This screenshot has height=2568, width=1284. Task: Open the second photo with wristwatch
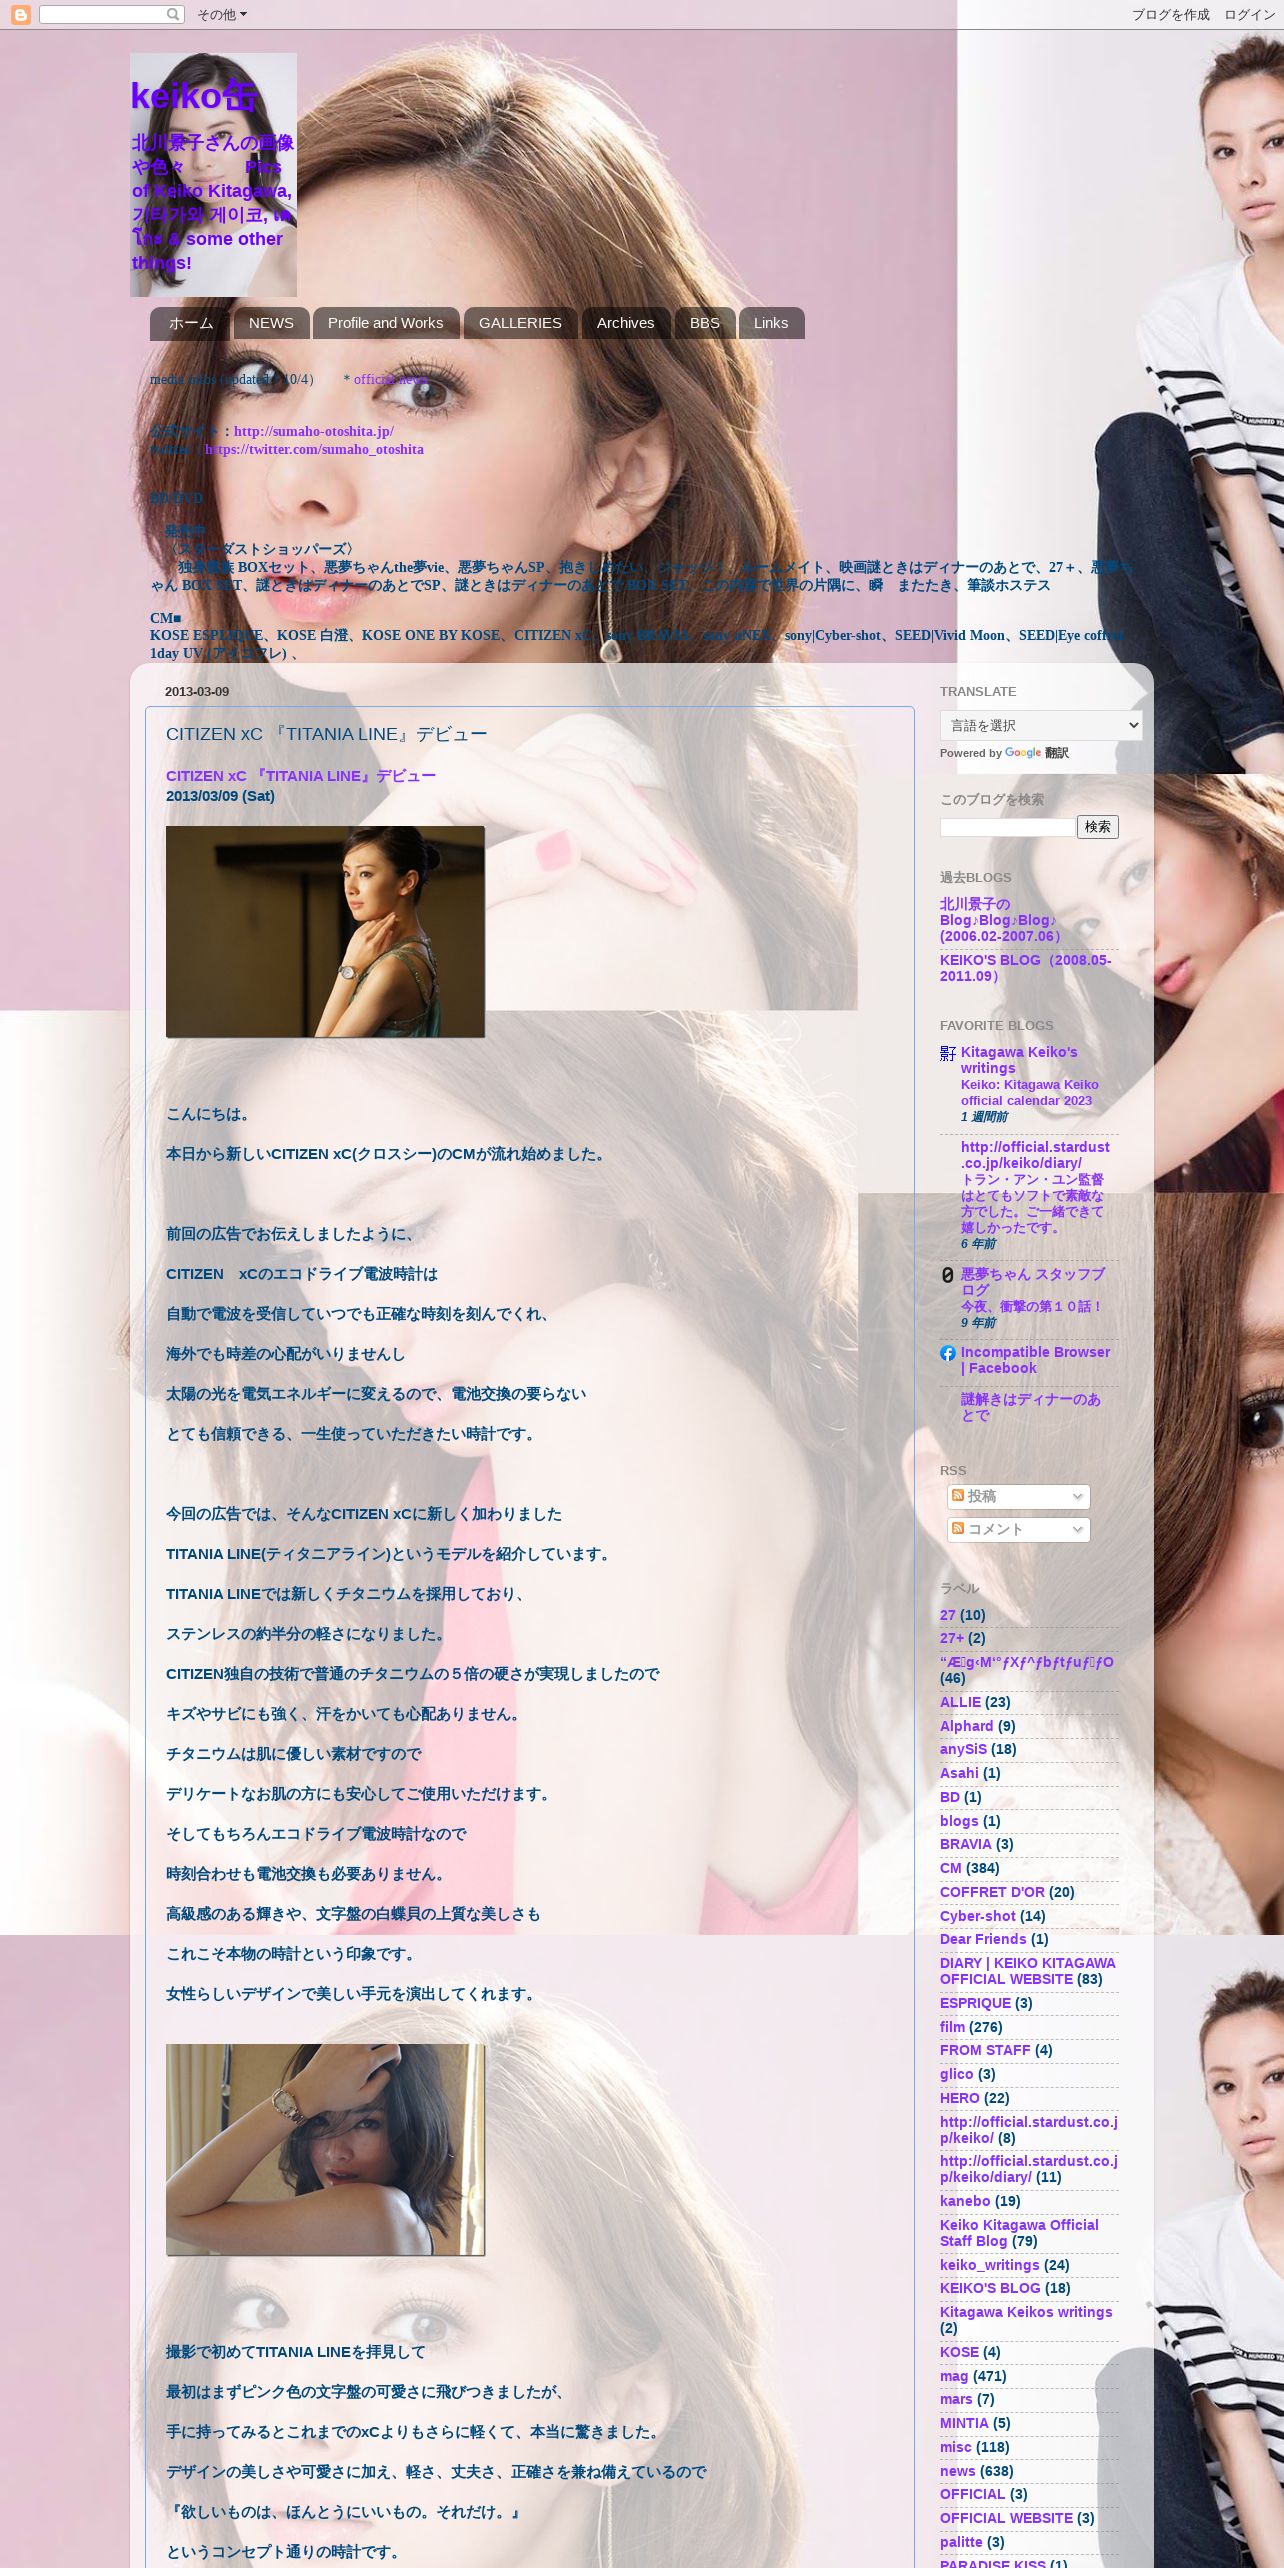click(x=325, y=2149)
